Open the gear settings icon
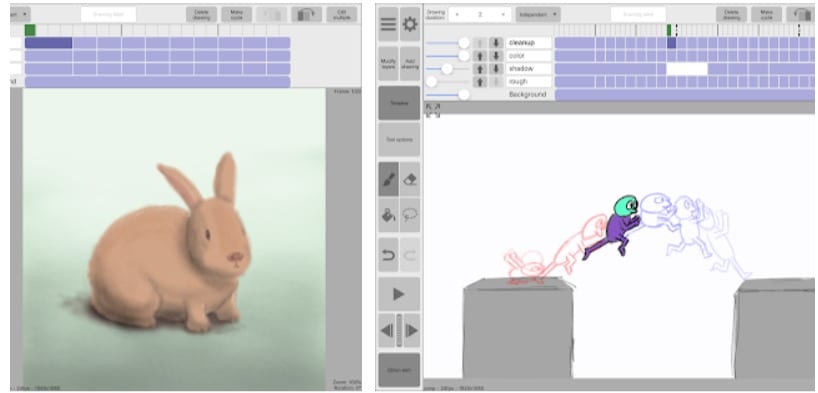The image size is (818, 393). [410, 24]
